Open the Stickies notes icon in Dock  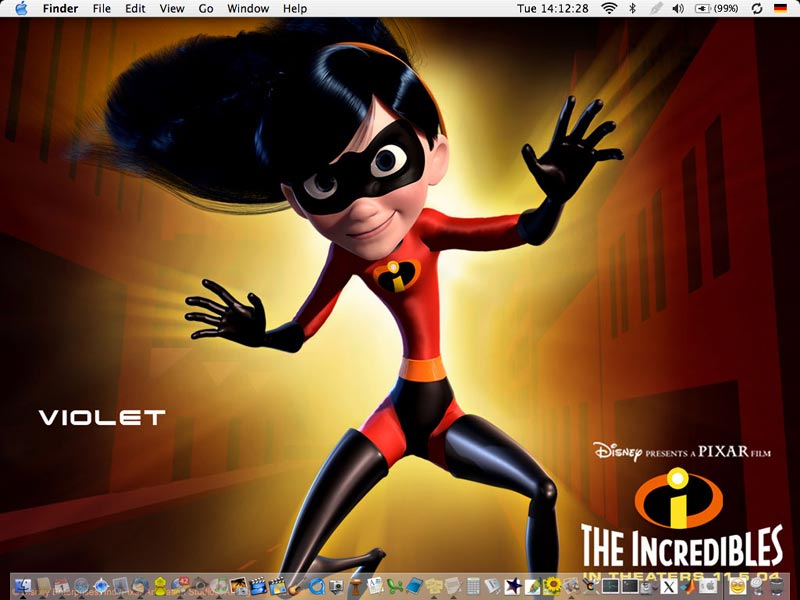pos(434,586)
